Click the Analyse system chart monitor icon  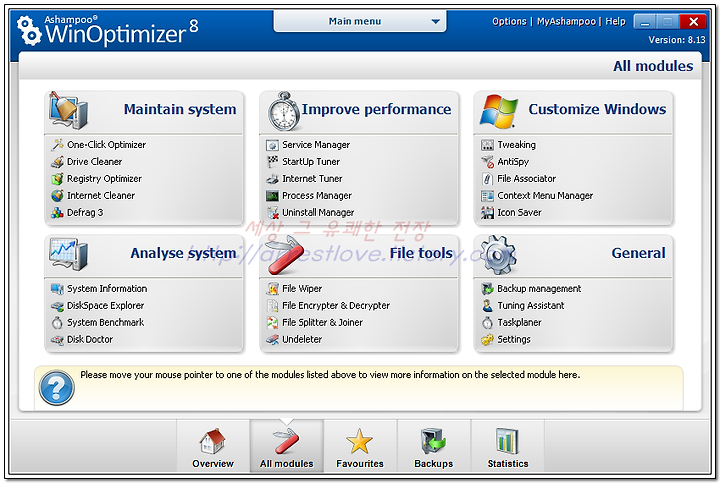68,254
